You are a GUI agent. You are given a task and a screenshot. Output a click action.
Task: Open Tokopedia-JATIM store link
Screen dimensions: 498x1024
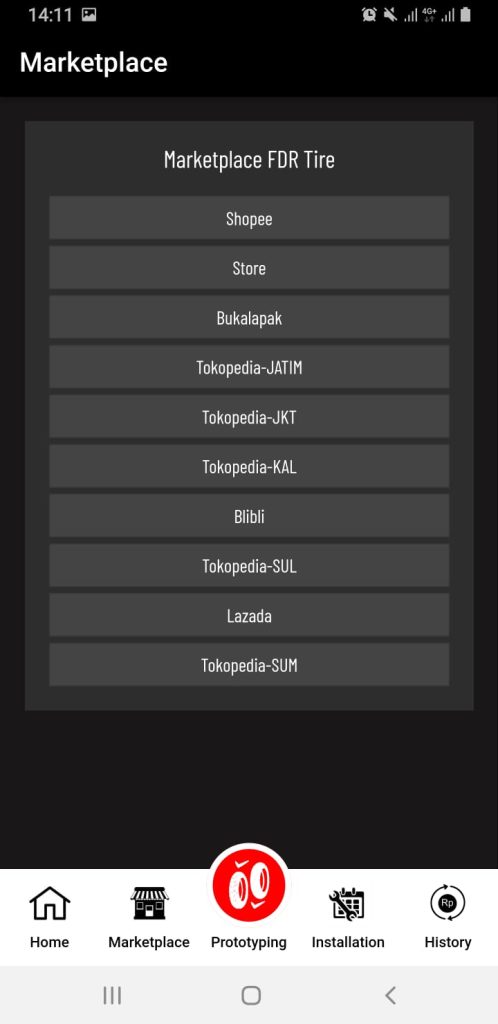click(249, 367)
